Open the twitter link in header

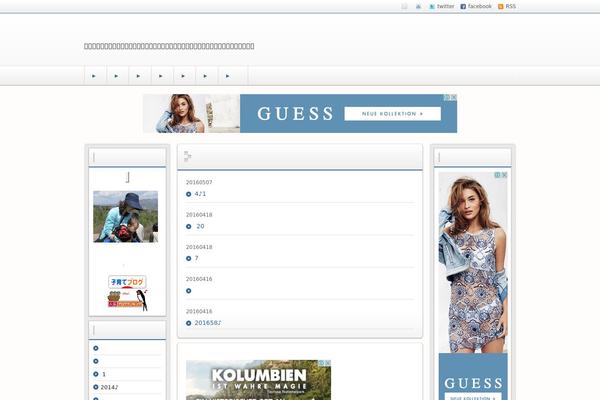click(445, 6)
